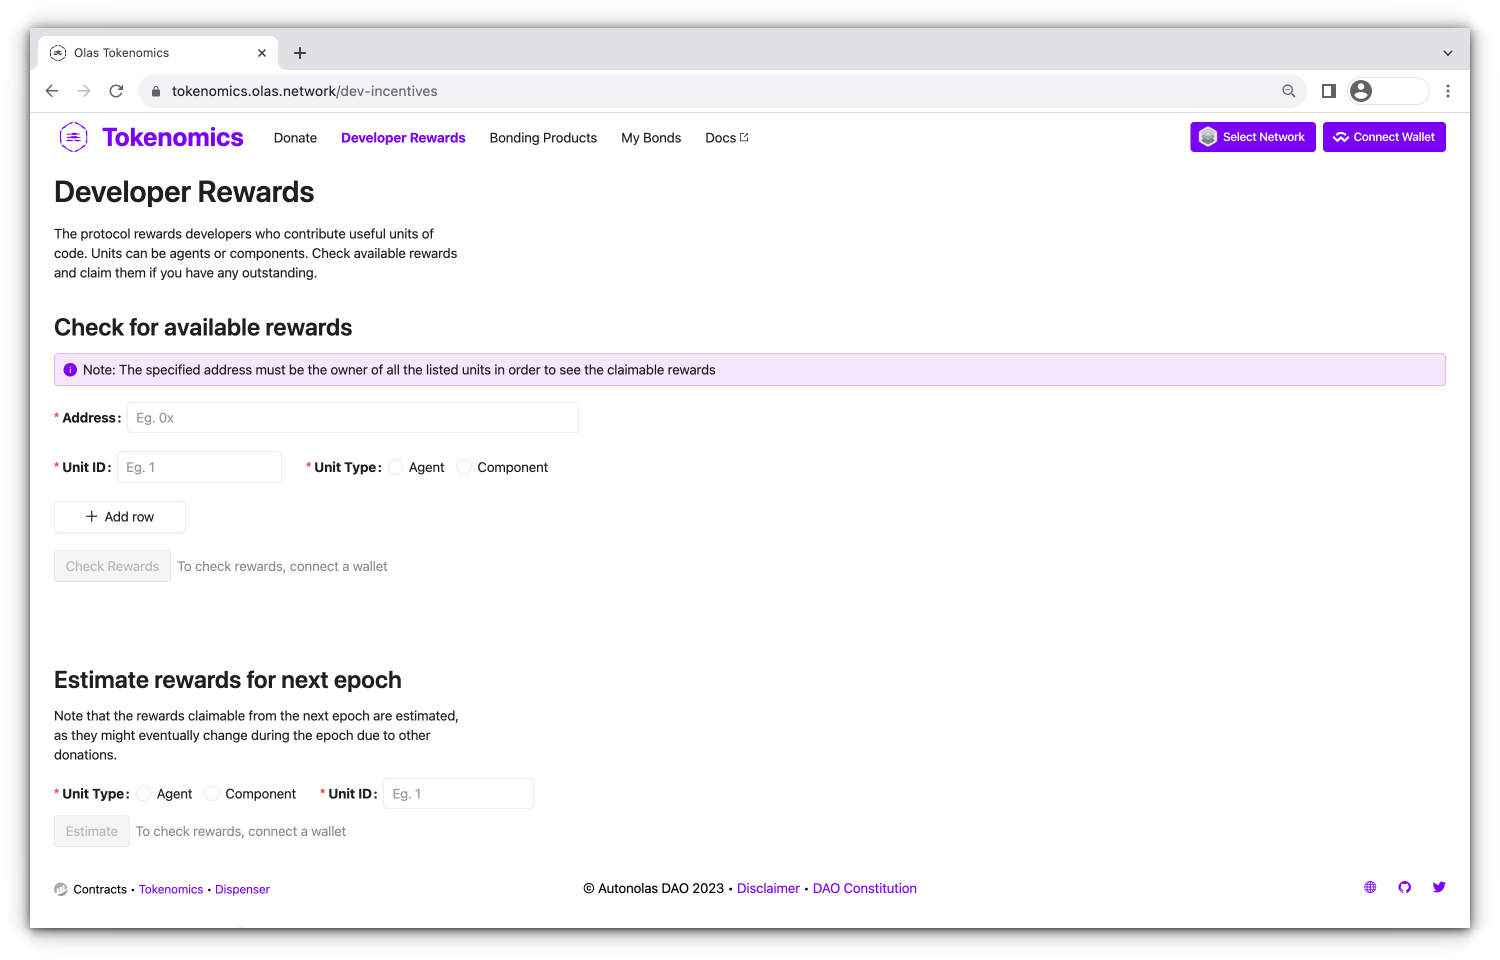Click the zoom magnifier icon in address bar
Screen dimensions: 1500x960
pos(1288,91)
